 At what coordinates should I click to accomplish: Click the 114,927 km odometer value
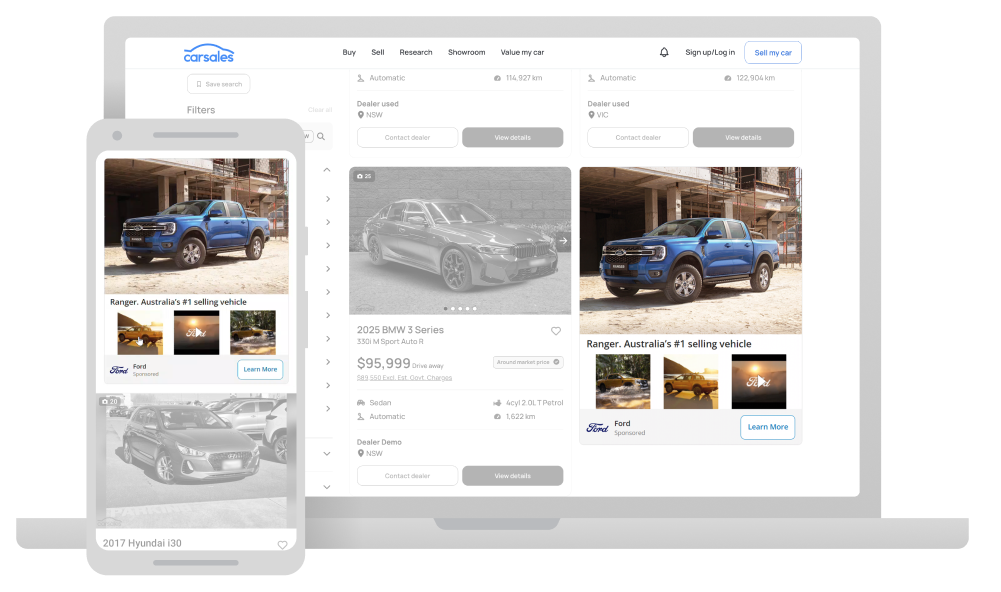coord(524,78)
